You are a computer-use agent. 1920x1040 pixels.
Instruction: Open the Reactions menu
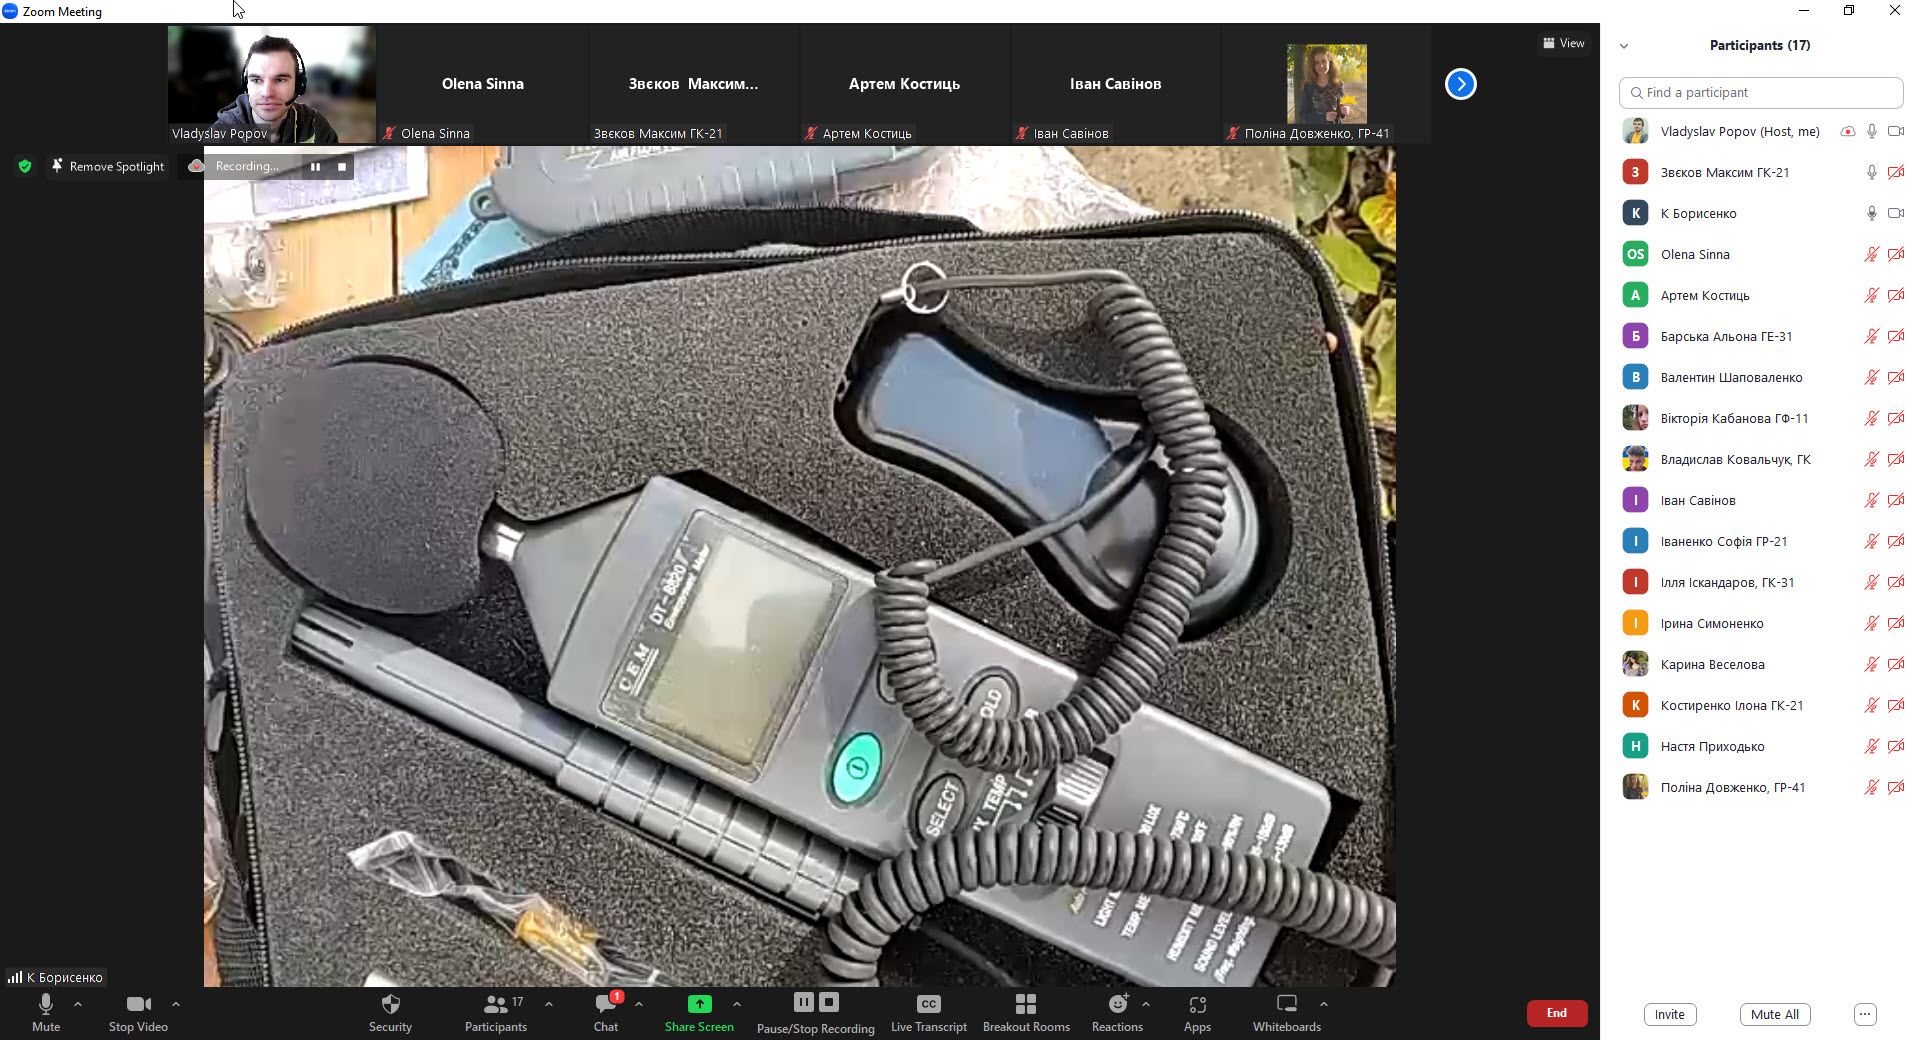[1117, 1011]
